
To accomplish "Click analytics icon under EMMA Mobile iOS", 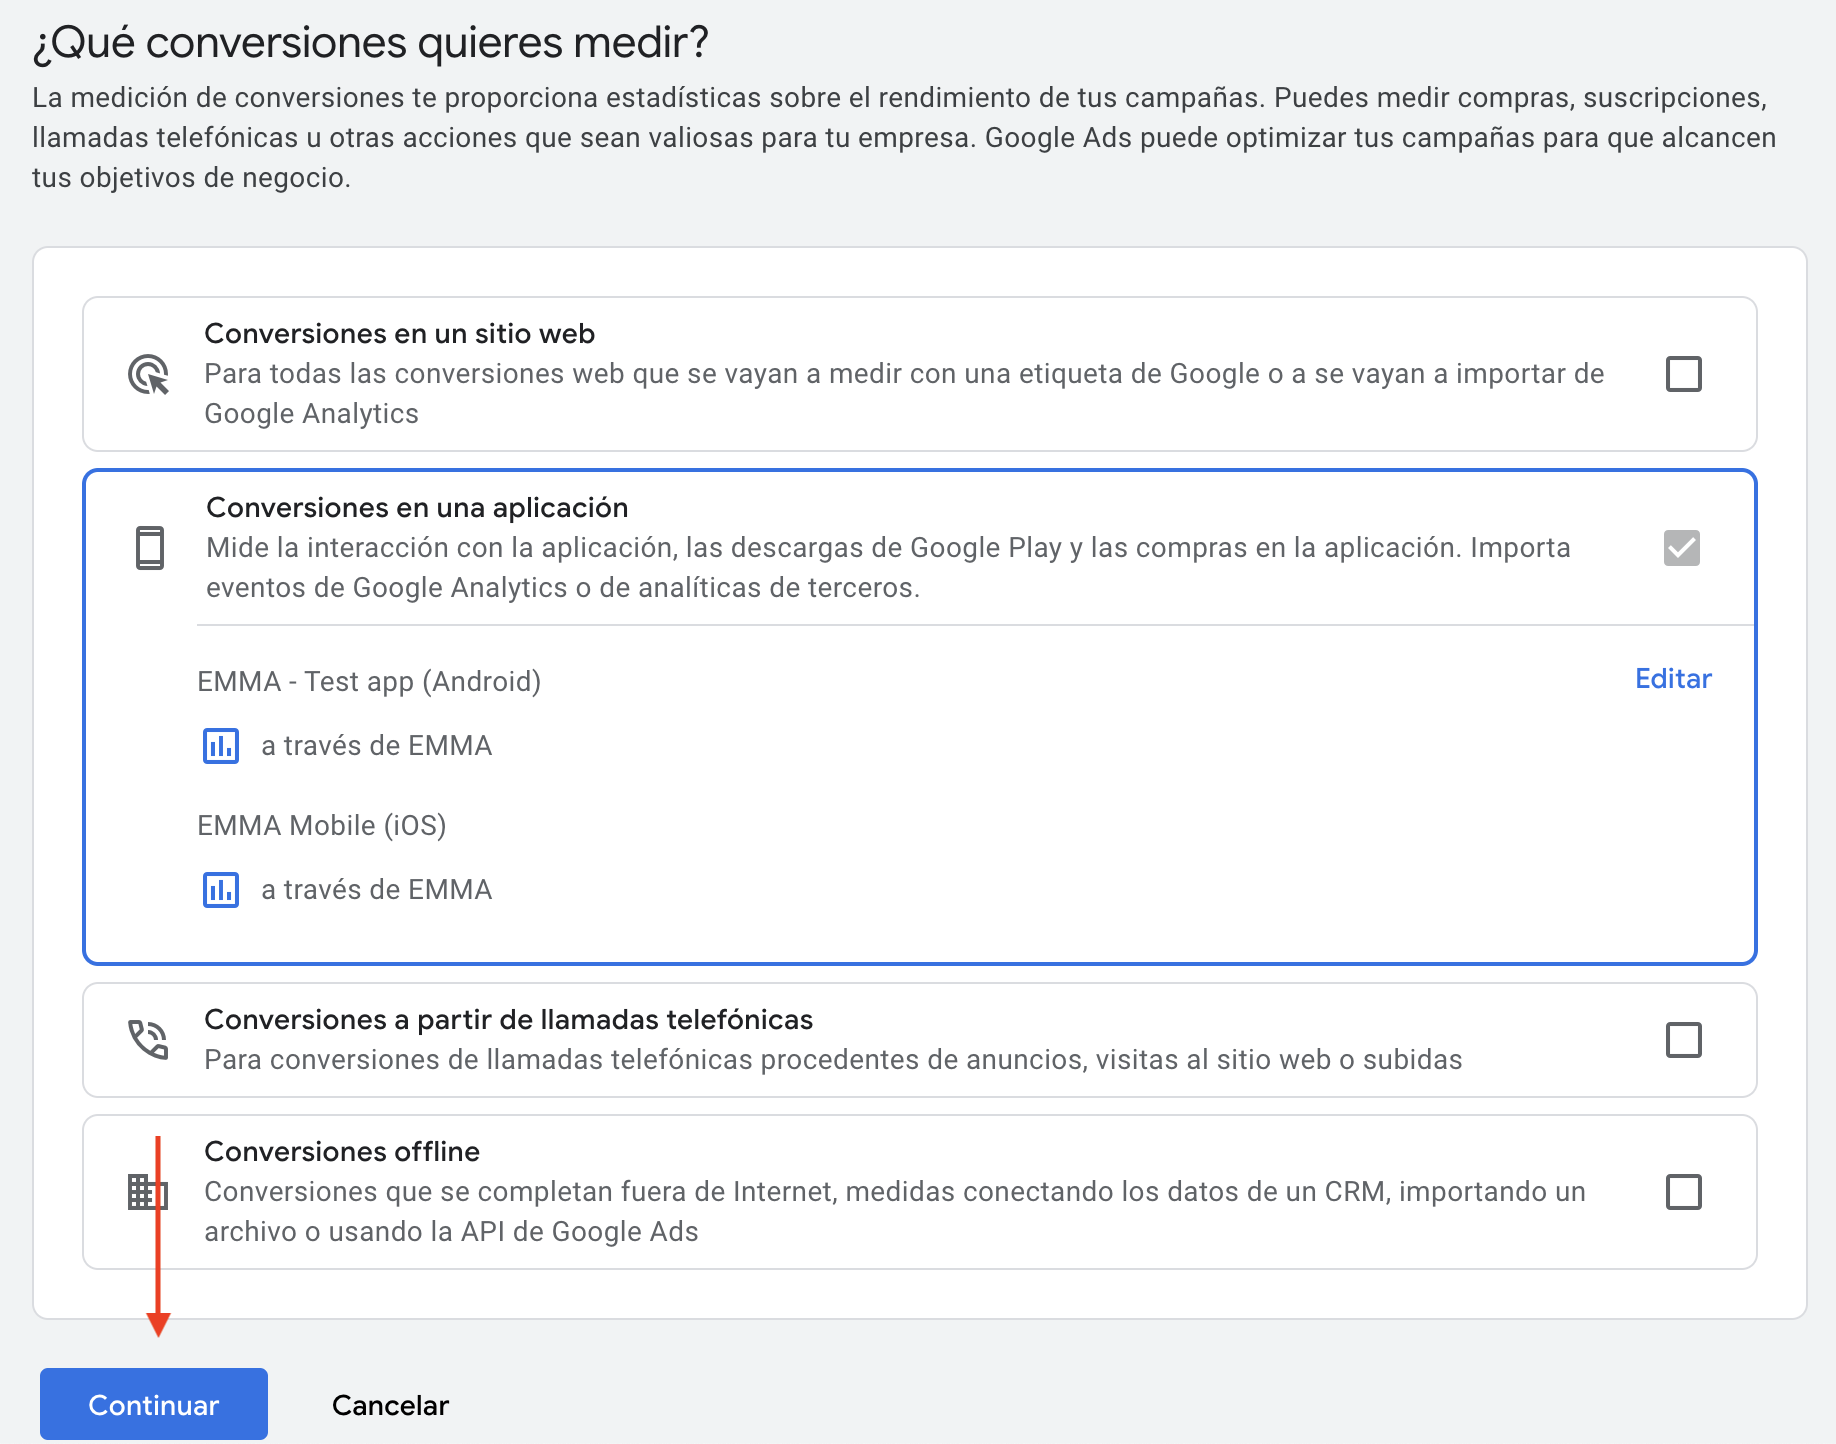I will click(x=221, y=890).
